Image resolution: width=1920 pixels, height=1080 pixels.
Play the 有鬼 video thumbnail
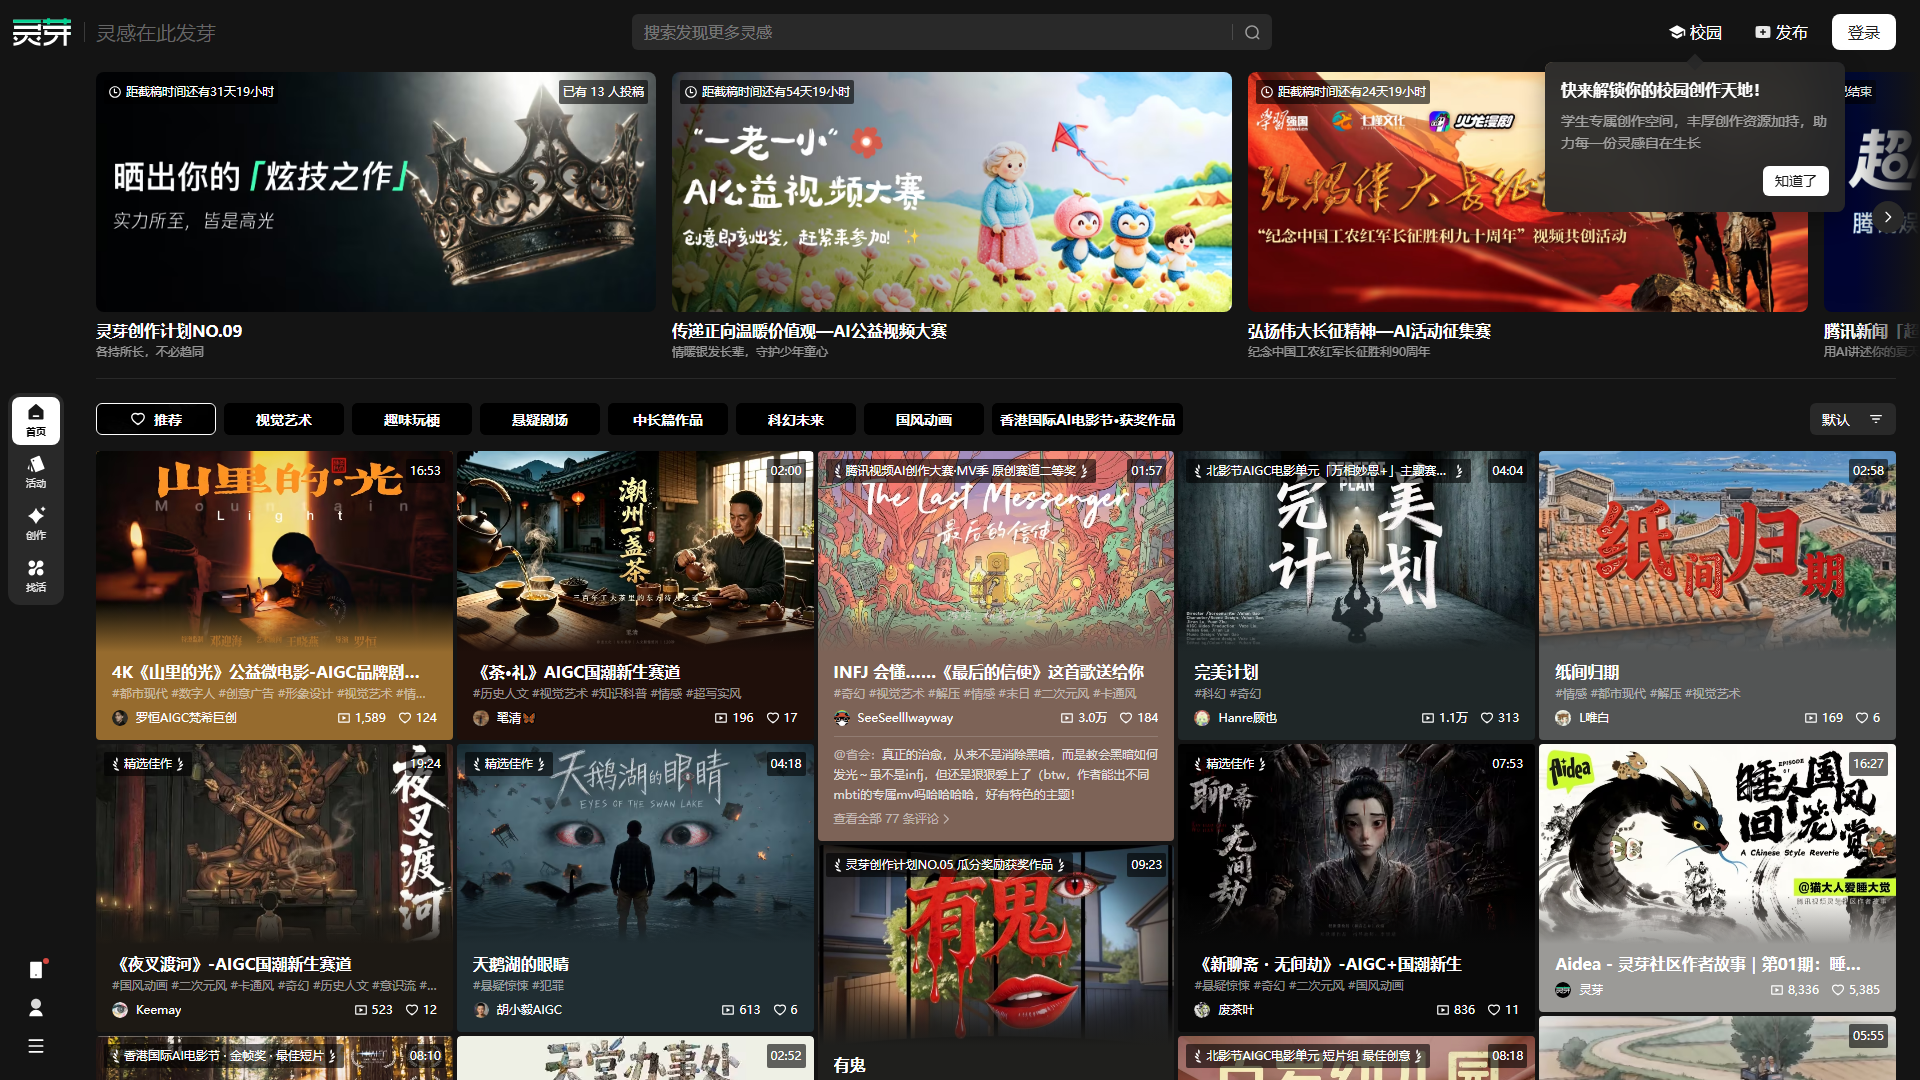click(996, 945)
